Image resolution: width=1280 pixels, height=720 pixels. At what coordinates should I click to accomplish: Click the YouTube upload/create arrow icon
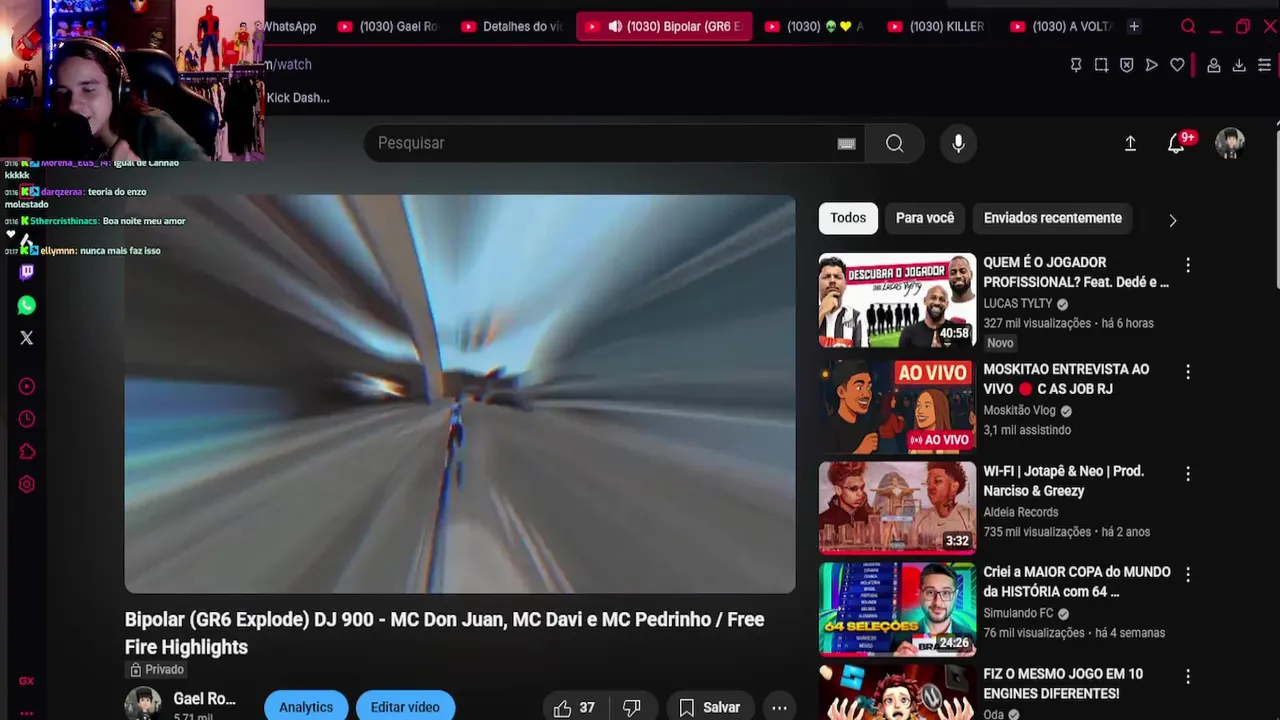click(x=1130, y=143)
